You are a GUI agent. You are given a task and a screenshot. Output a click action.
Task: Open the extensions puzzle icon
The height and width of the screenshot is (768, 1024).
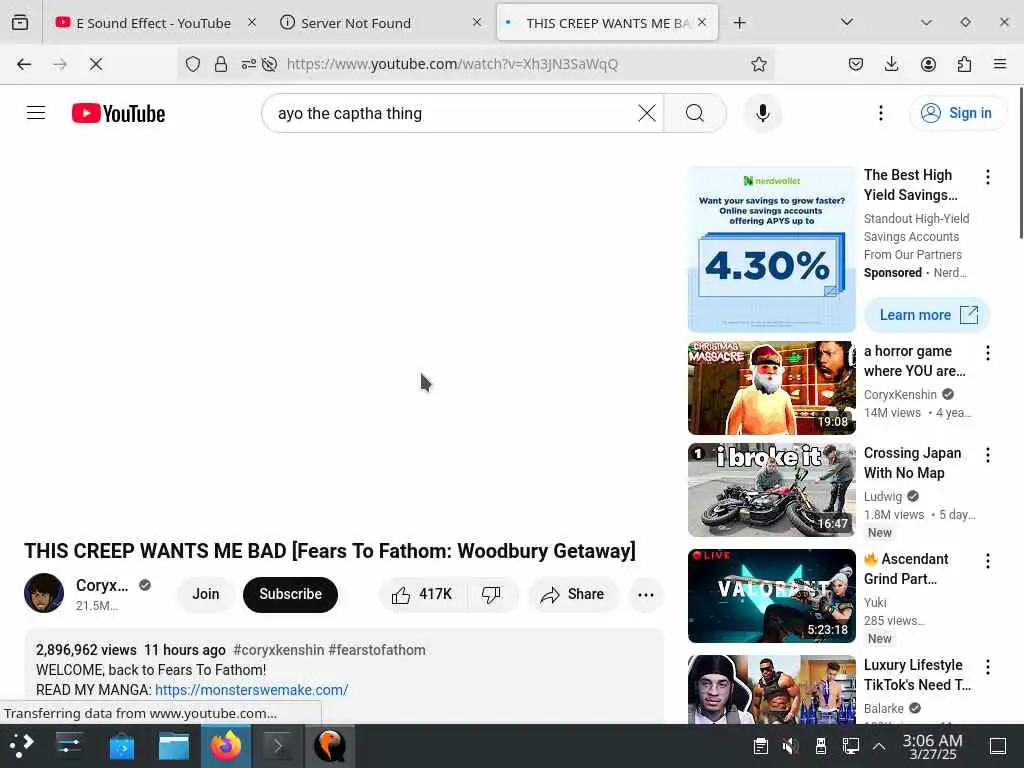tap(964, 64)
